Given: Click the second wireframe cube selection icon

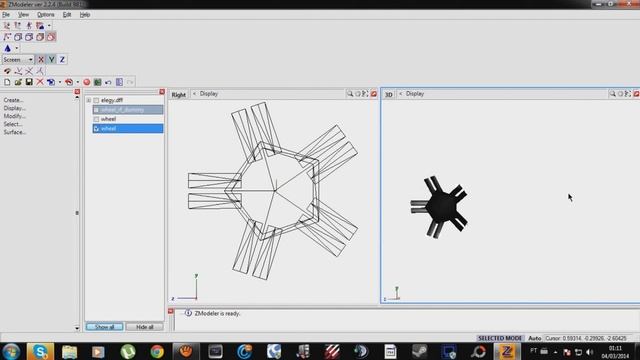Looking at the screenshot, I should [x=29, y=37].
